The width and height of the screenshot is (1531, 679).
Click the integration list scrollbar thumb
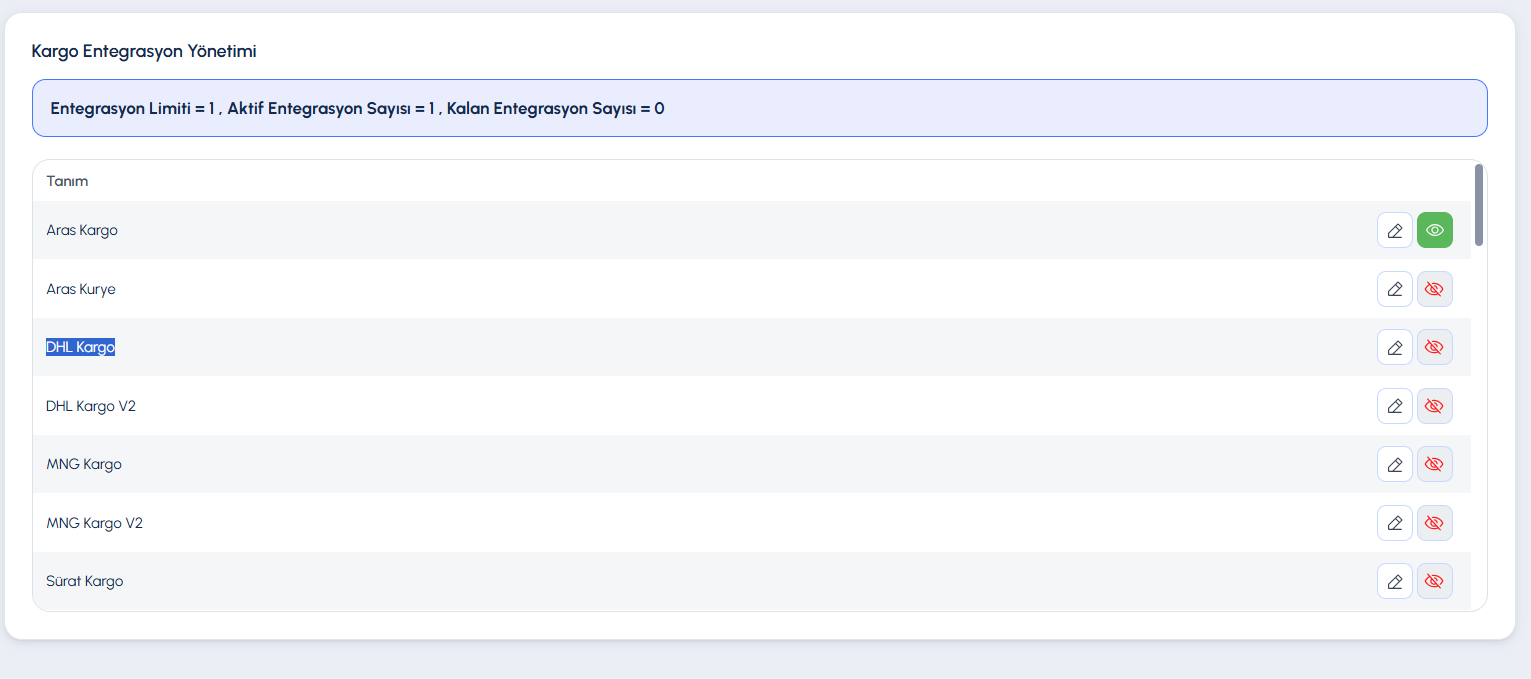1479,205
